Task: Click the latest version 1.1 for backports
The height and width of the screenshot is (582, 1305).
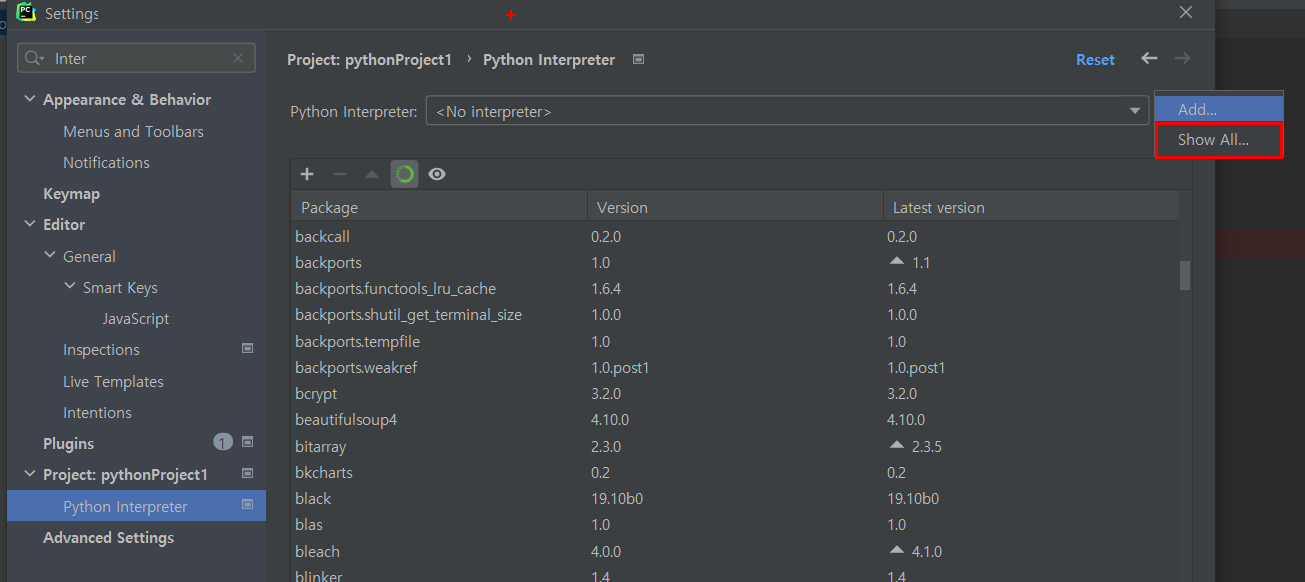Action: [x=921, y=263]
